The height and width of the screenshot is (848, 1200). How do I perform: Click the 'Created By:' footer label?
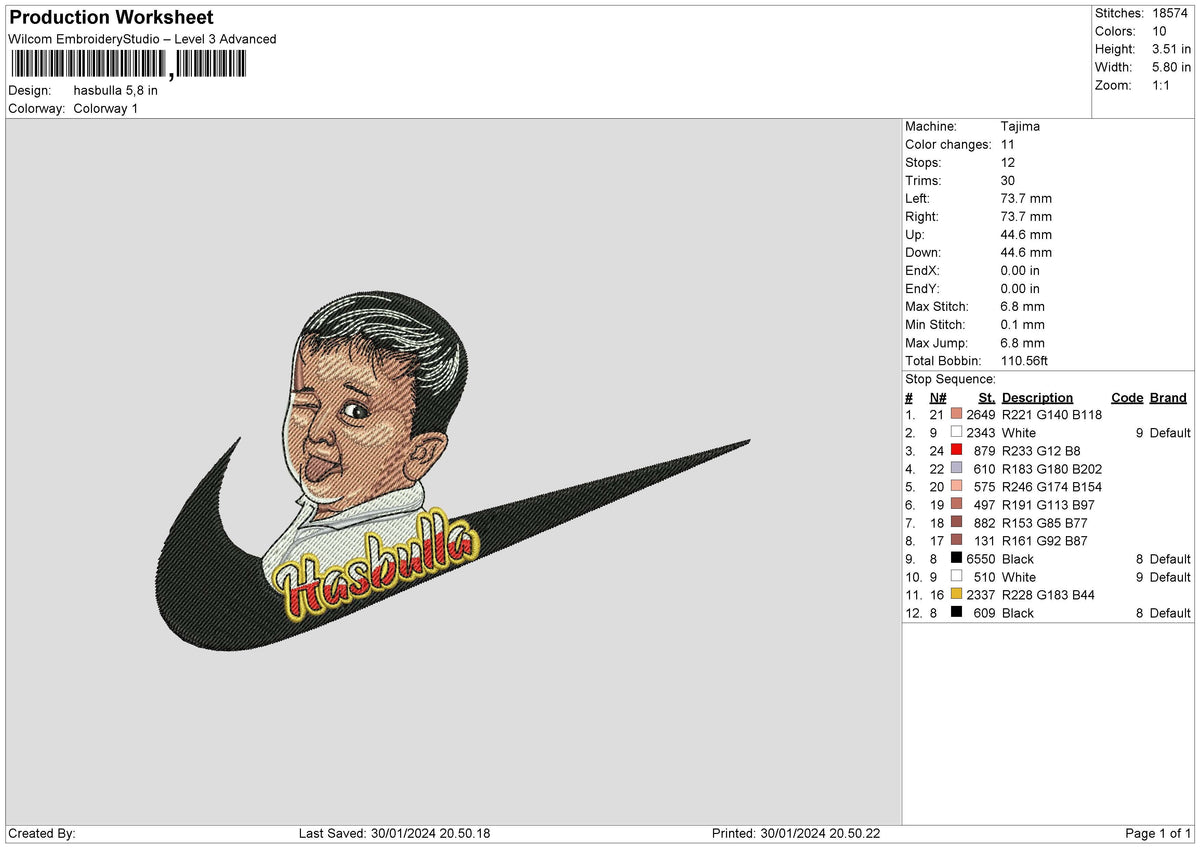click(42, 833)
